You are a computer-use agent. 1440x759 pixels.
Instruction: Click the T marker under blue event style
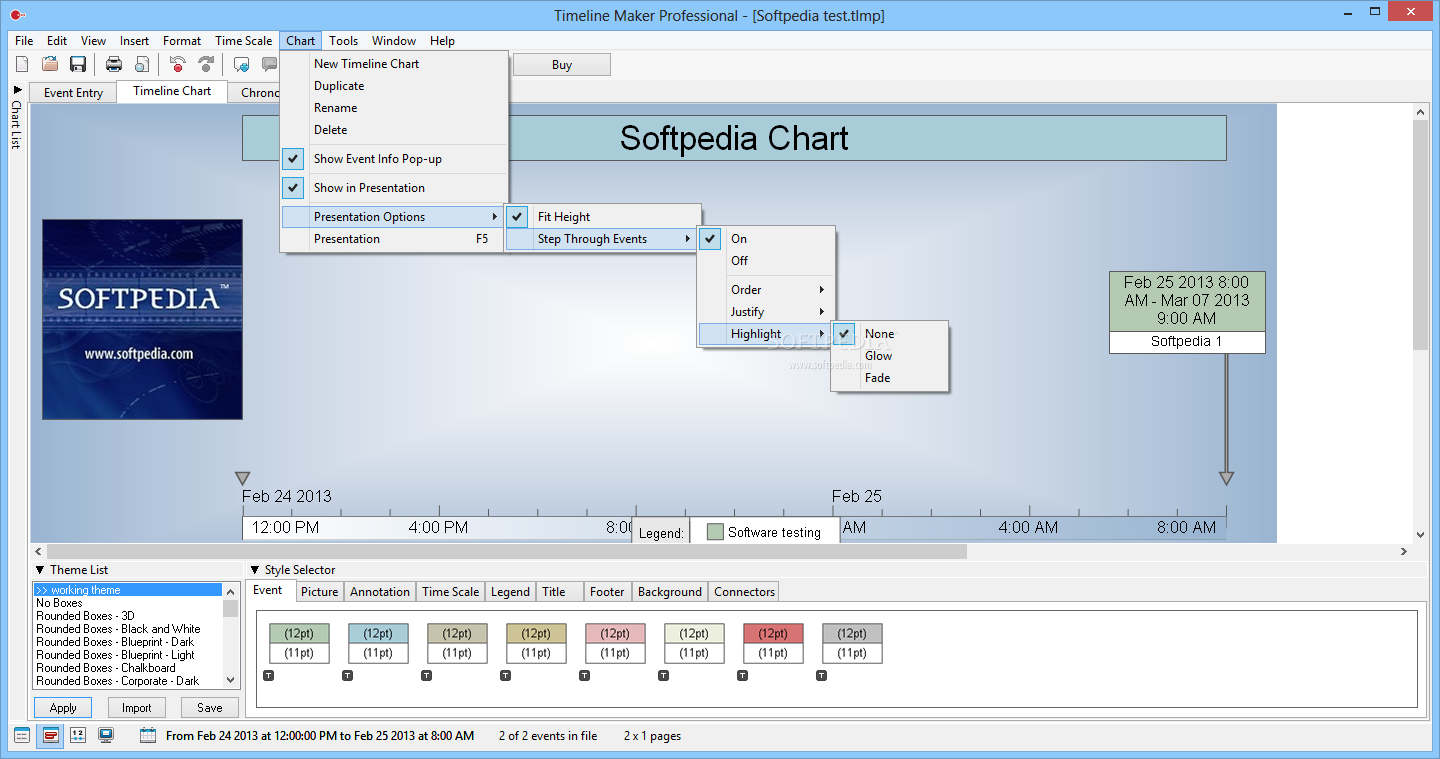(347, 676)
